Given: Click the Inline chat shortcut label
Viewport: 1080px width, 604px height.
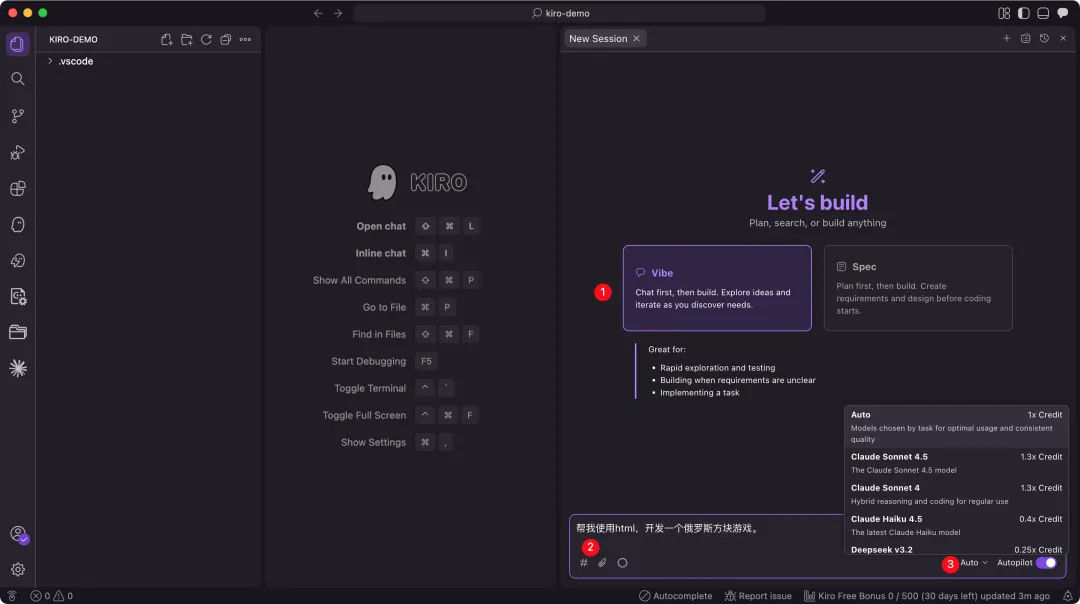Looking at the screenshot, I should click(x=380, y=253).
